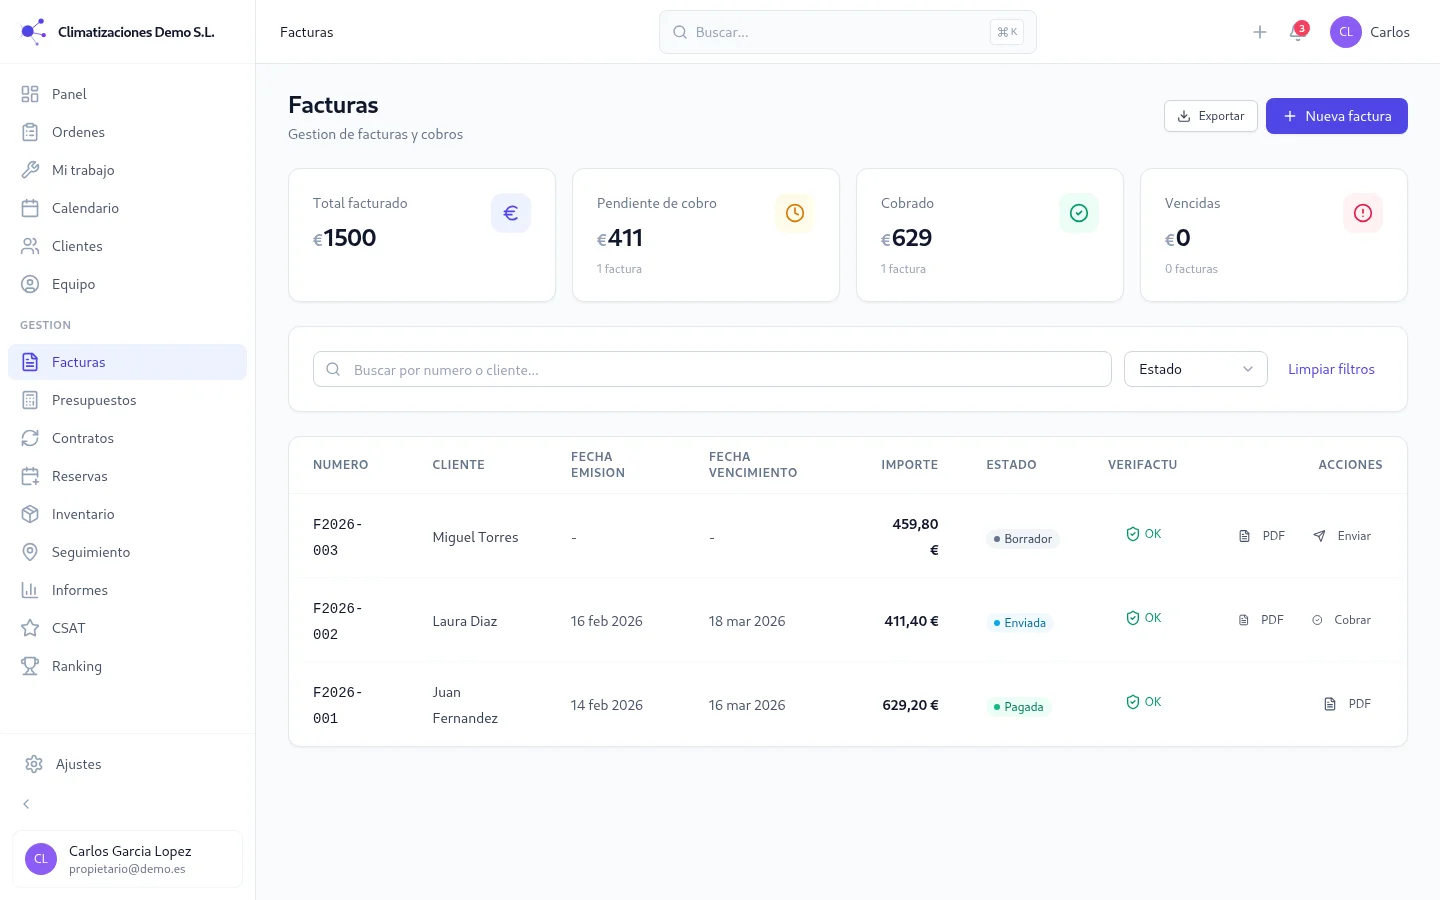Viewport: 1440px width, 900px height.
Task: Click Limpiar filtros link
Action: [x=1330, y=369]
